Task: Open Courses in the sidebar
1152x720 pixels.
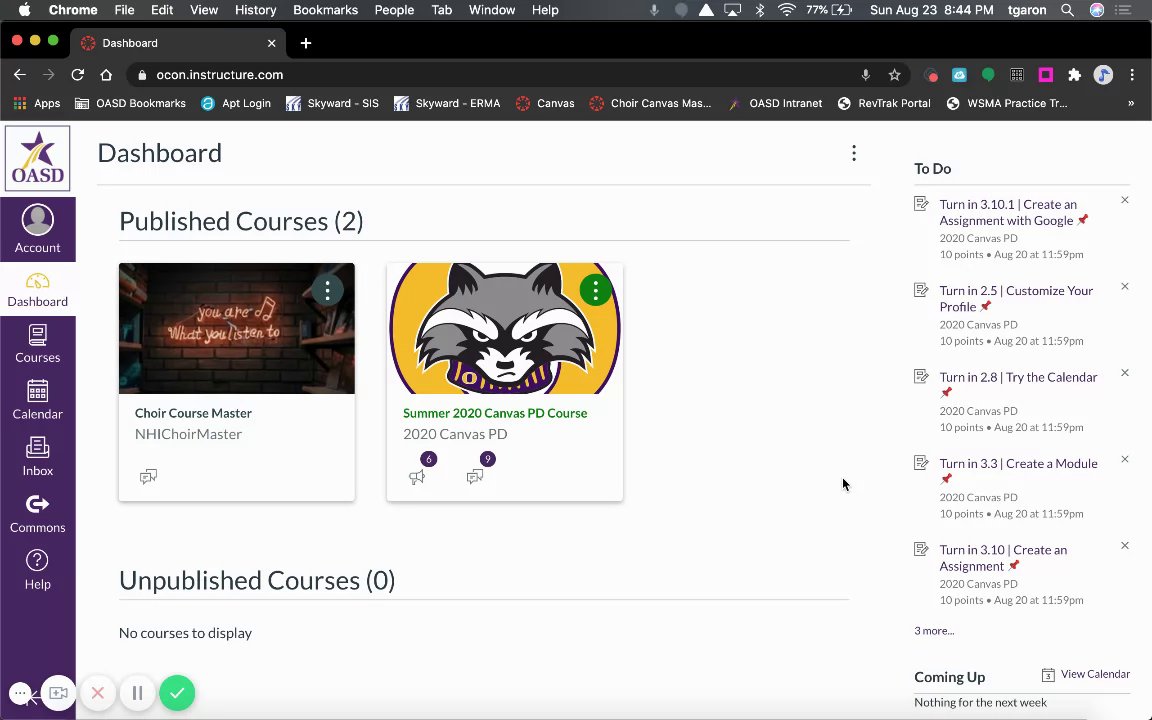Action: point(37,345)
